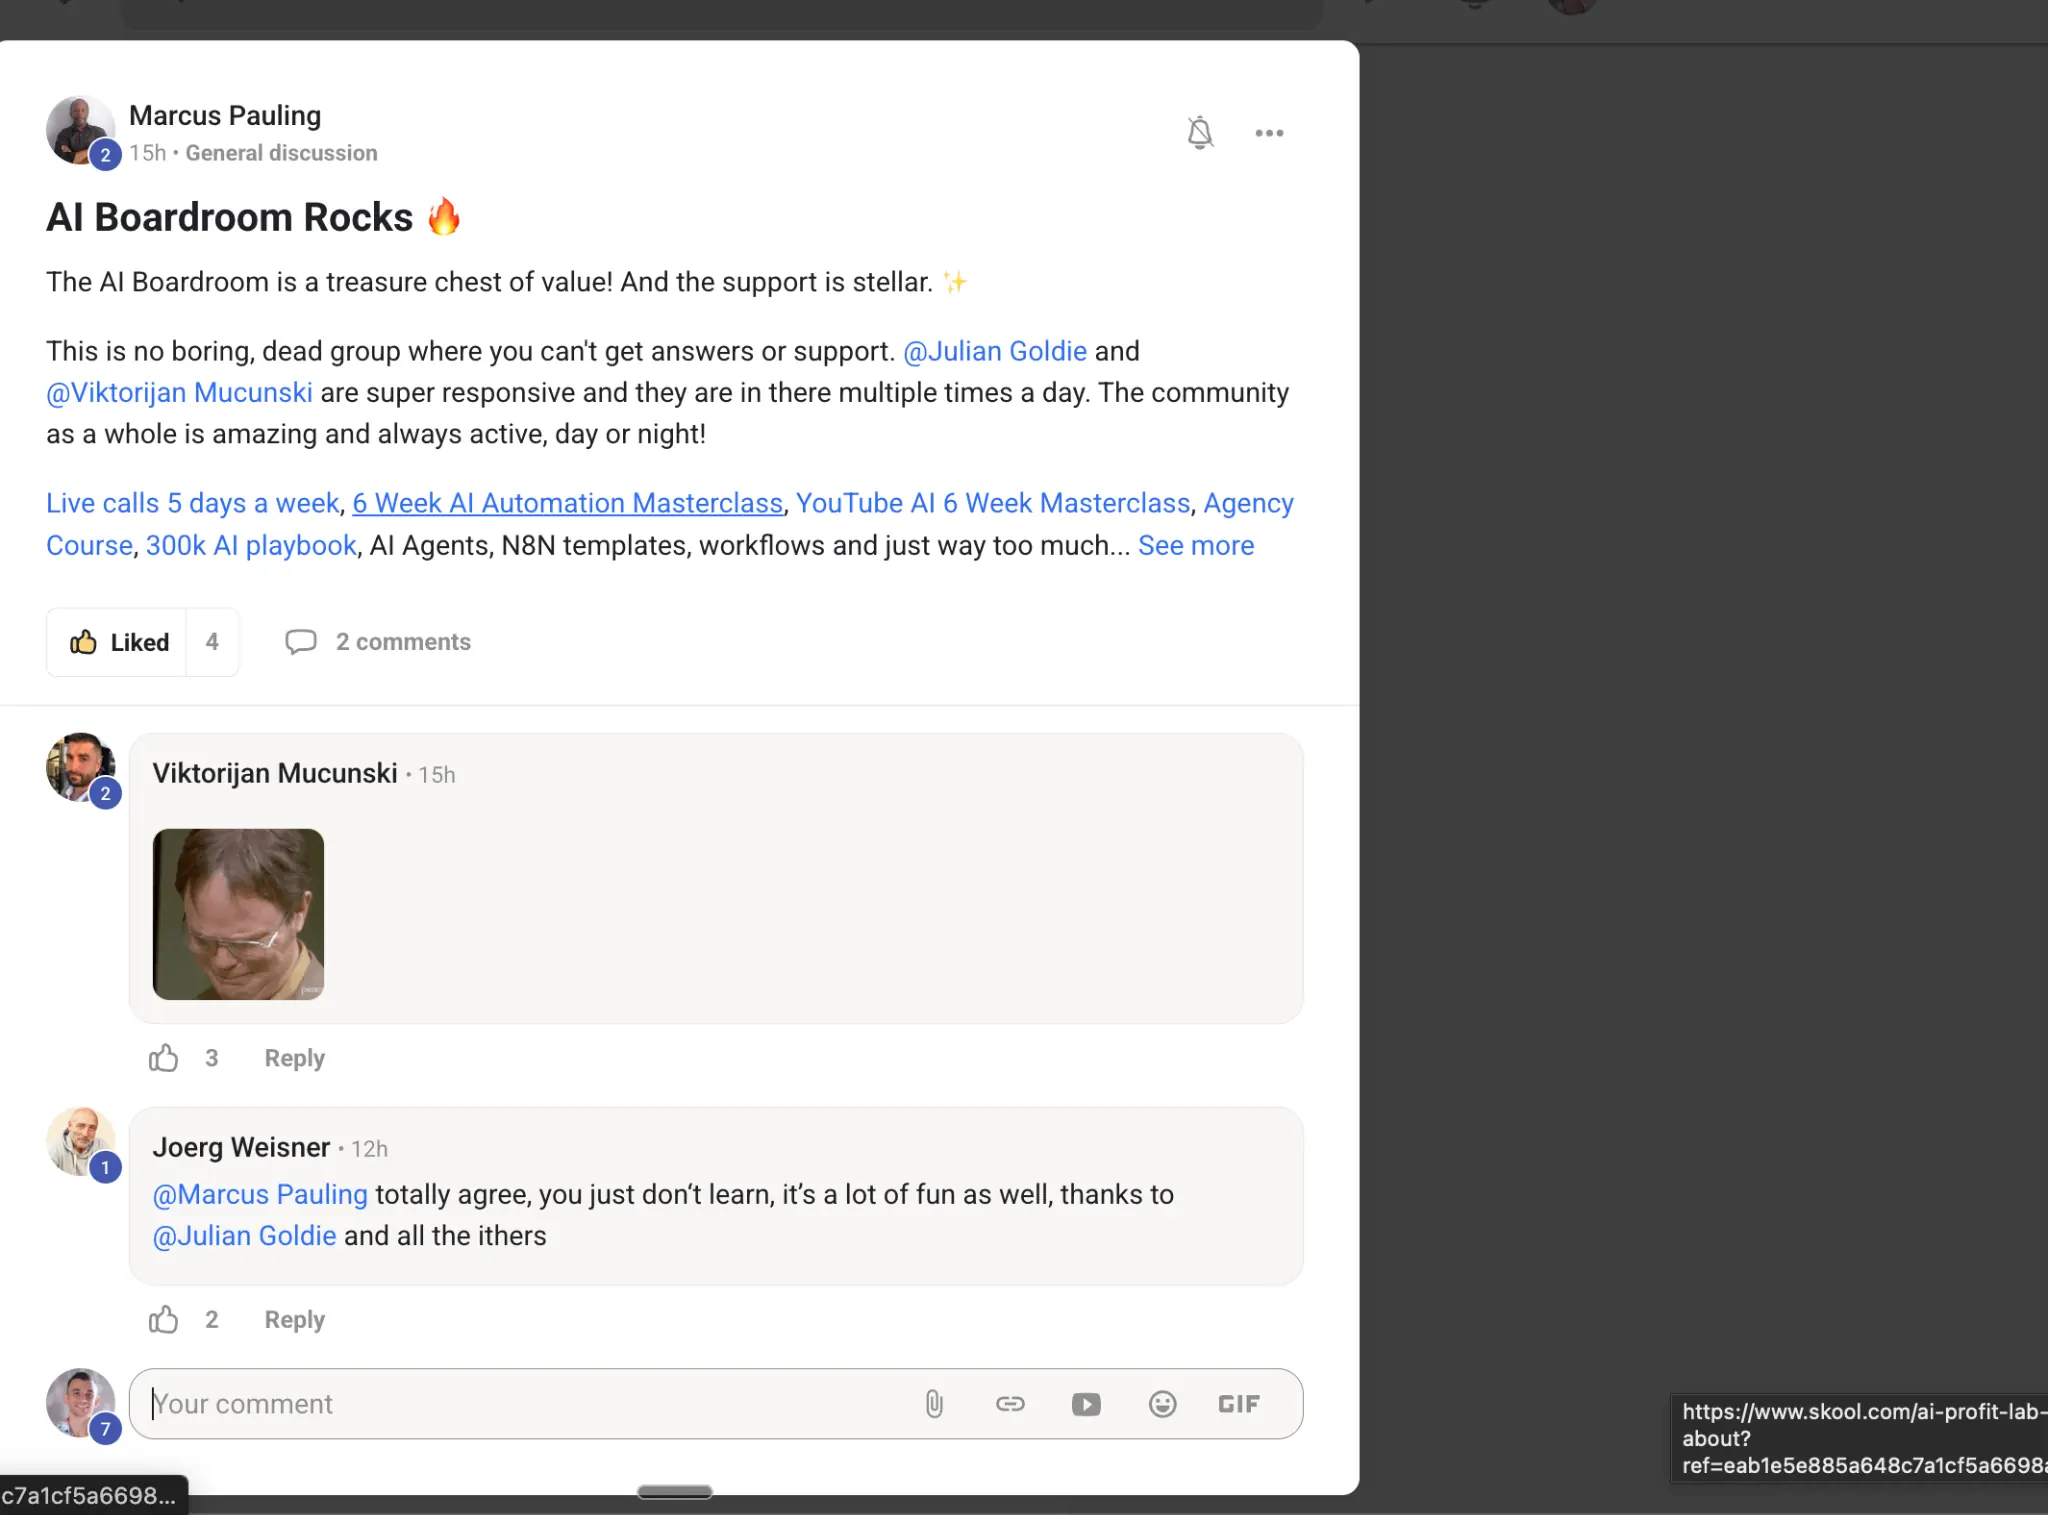
Task: Like Joerg Weisner's comment with thumbs-up
Action: (163, 1319)
